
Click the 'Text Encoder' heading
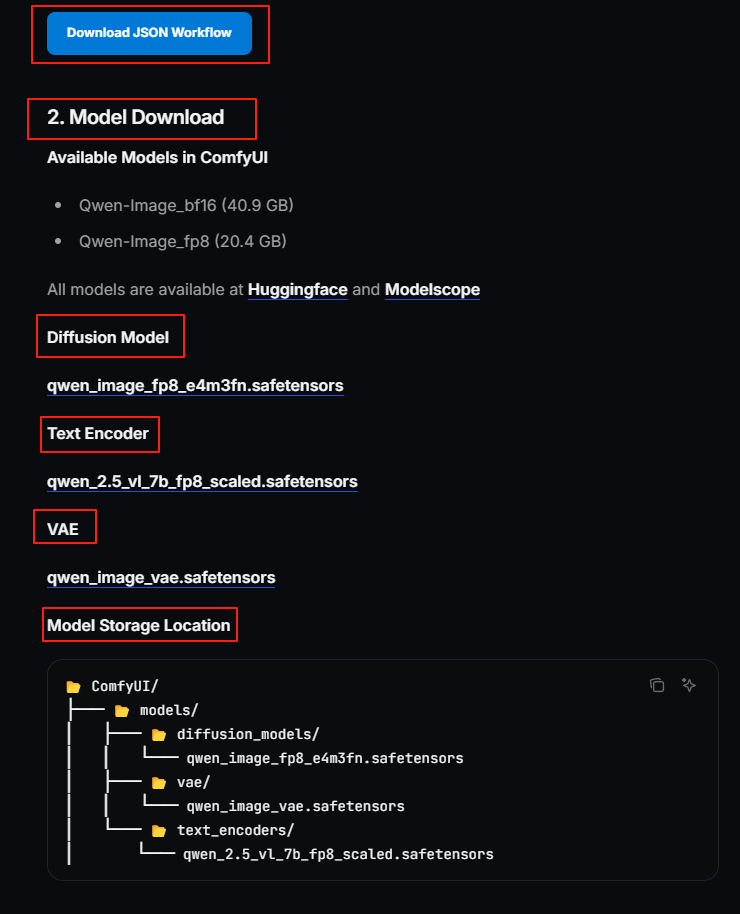click(x=98, y=434)
